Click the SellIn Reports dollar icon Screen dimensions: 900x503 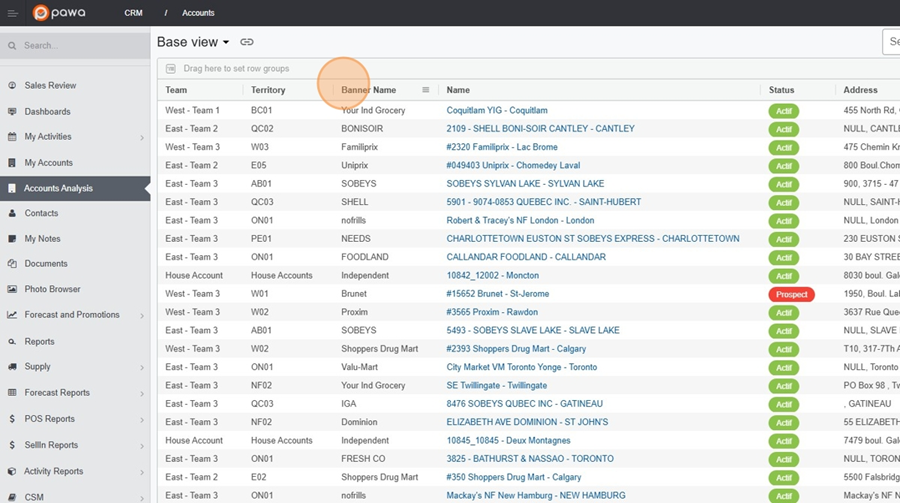click(12, 445)
